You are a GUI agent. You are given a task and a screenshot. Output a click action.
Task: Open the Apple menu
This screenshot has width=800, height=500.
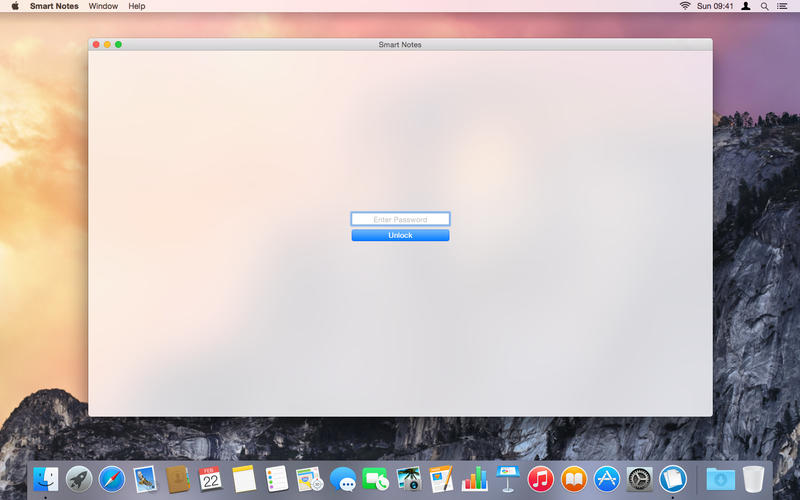pos(15,6)
